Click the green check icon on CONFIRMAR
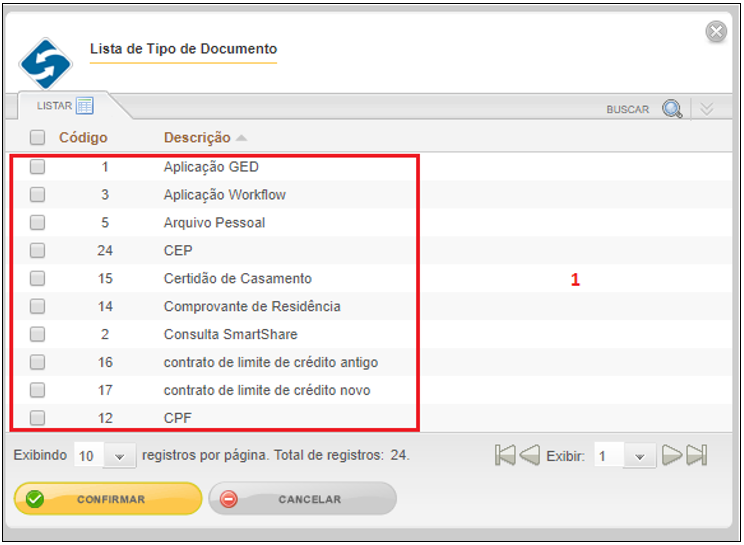This screenshot has height=545, width=744. [35, 499]
